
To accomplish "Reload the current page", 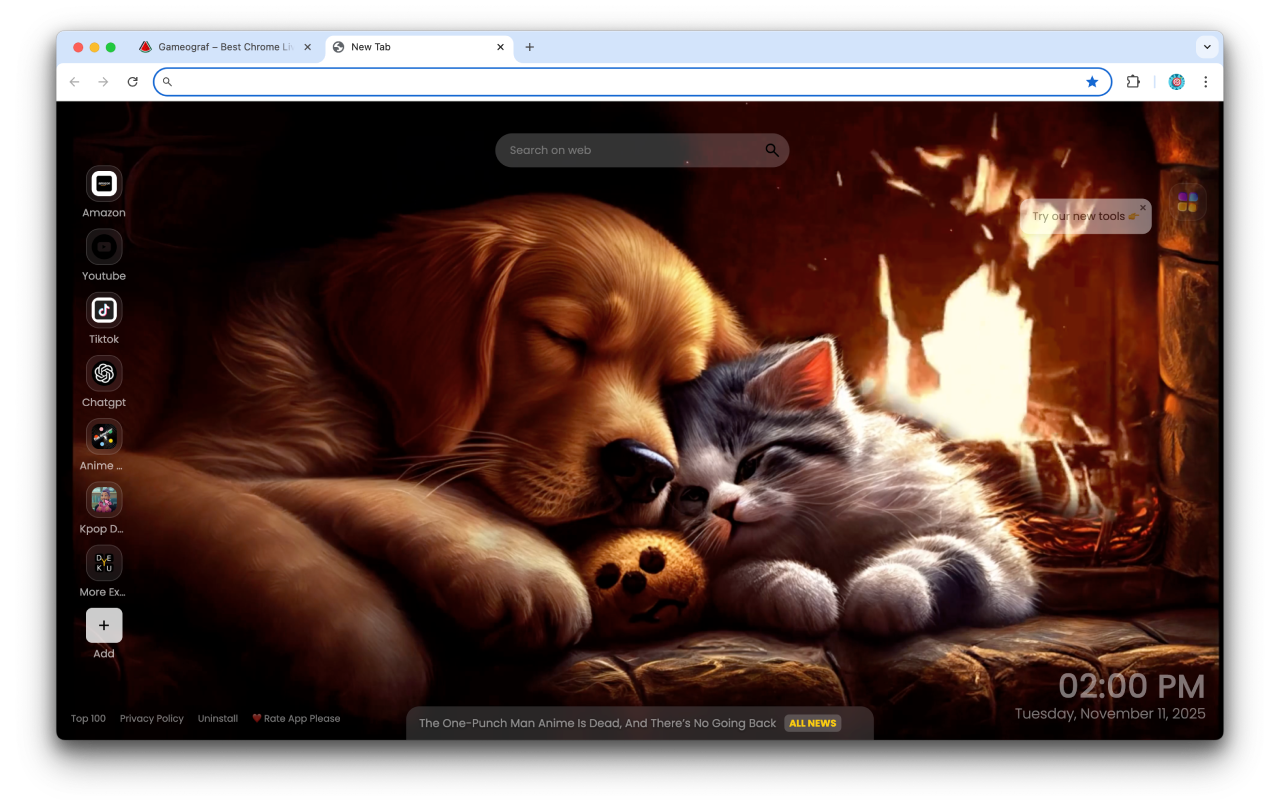I will 132,82.
